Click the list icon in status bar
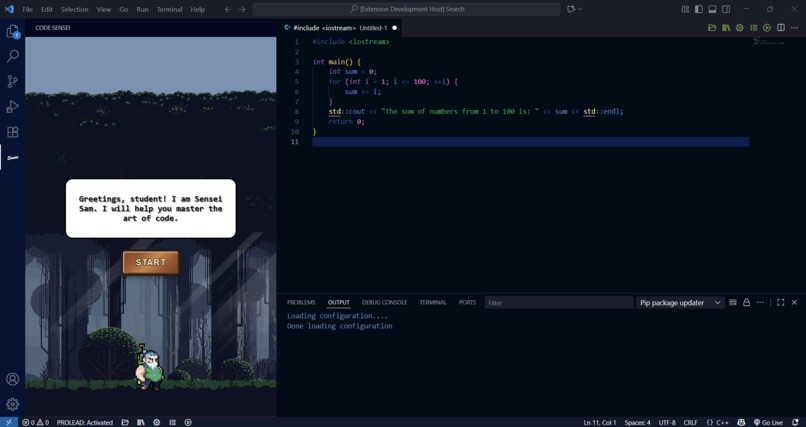This screenshot has height=427, width=806. (x=173, y=422)
